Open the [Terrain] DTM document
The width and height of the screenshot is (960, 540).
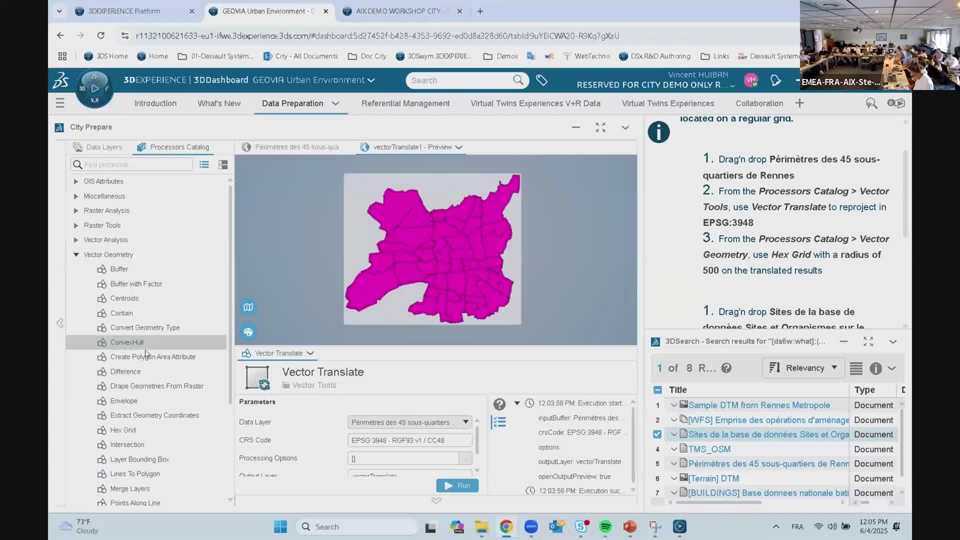tap(713, 479)
